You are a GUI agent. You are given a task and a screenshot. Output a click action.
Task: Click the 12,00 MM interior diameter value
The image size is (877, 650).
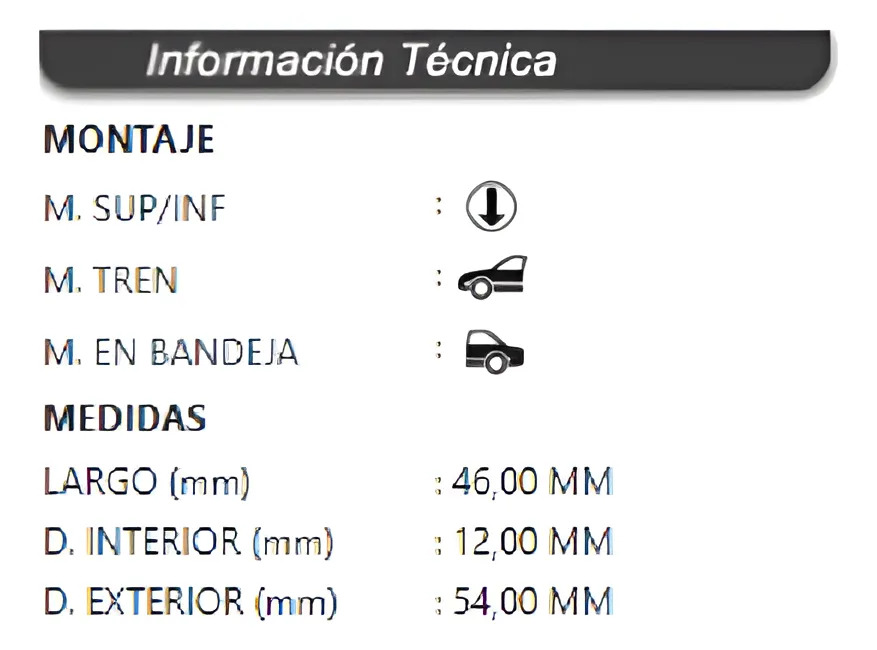pos(532,543)
